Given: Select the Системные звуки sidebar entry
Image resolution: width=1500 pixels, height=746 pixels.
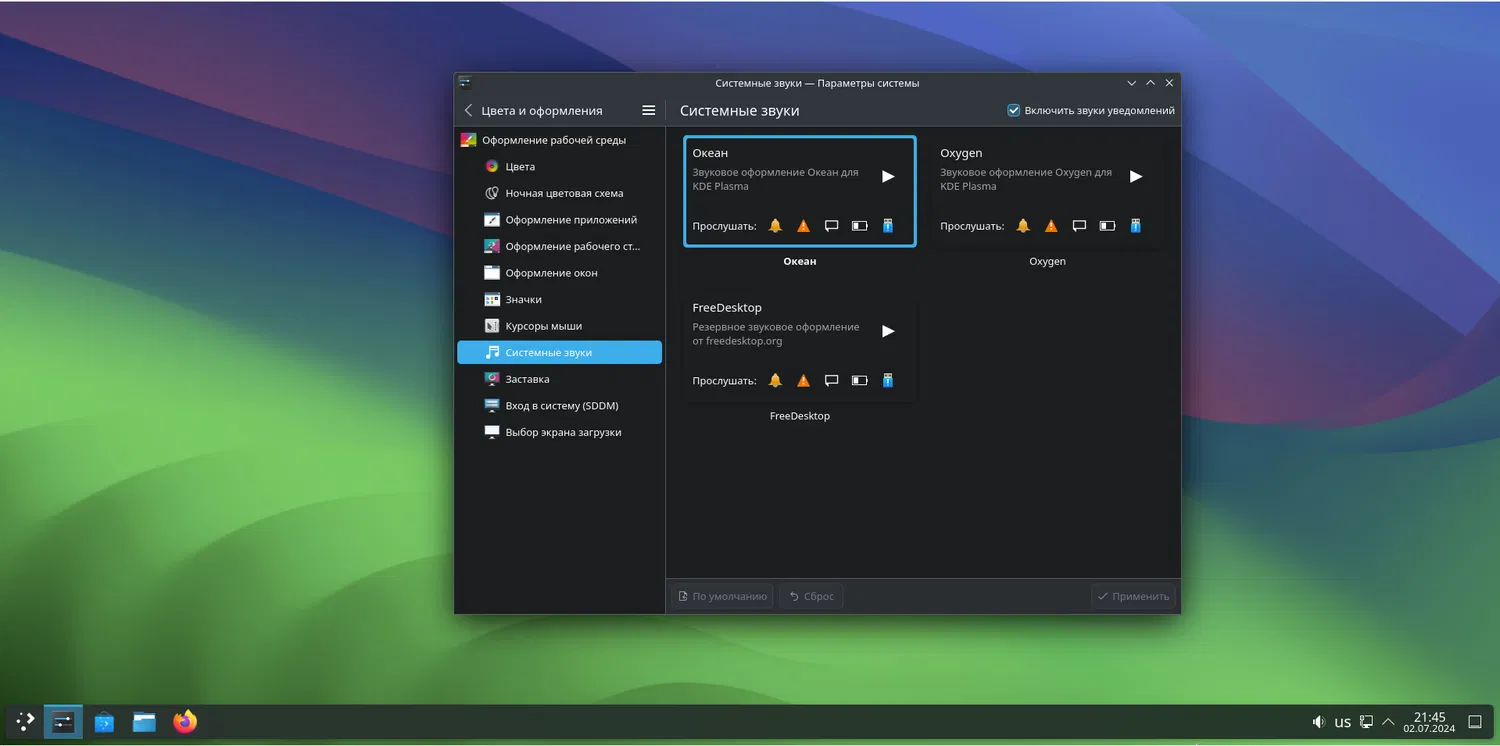Looking at the screenshot, I should point(559,352).
